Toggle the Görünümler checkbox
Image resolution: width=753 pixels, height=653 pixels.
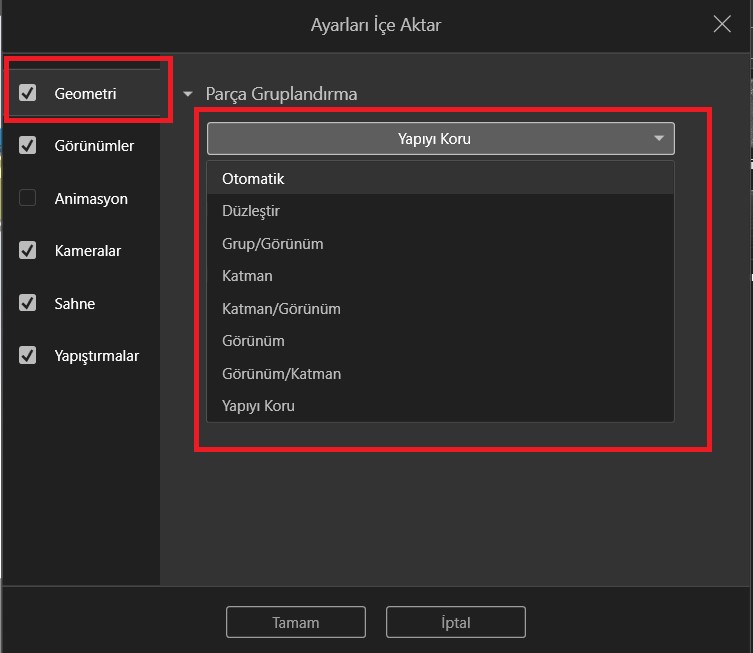[x=28, y=146]
